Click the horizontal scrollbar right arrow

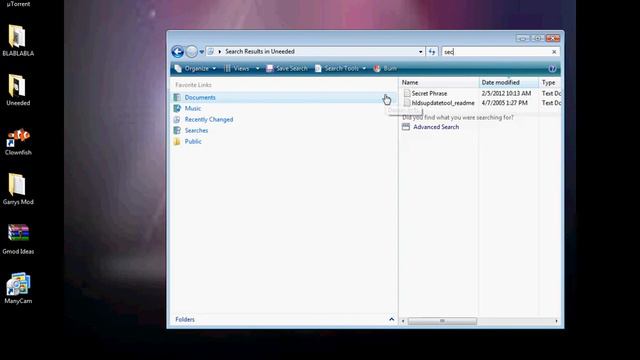point(556,321)
